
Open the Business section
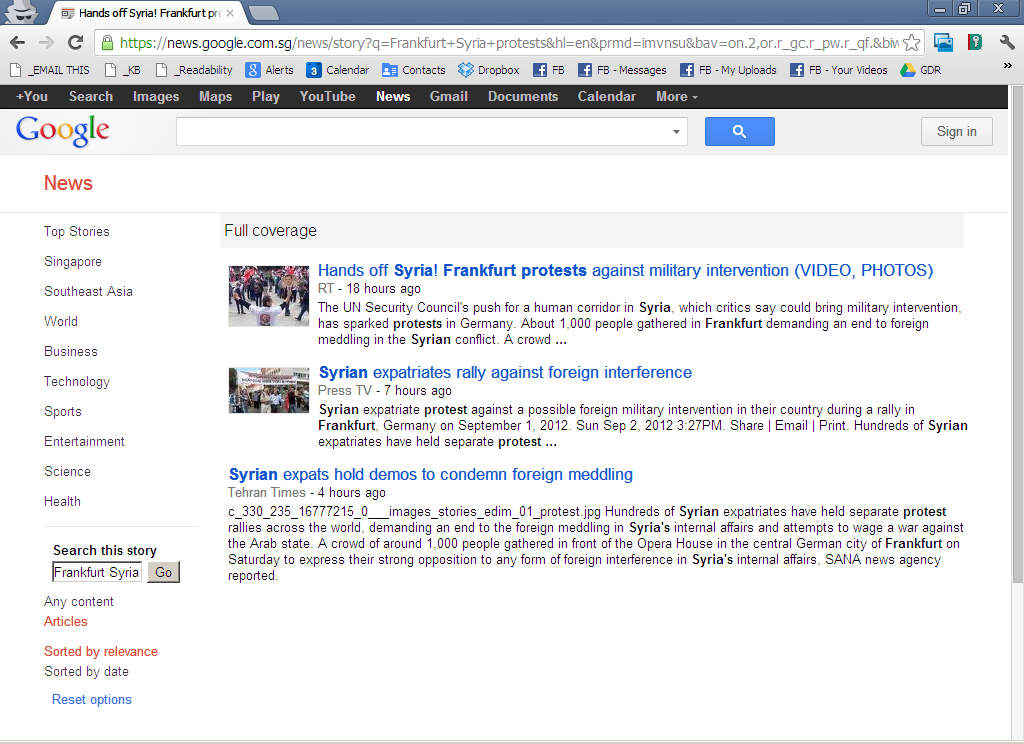click(71, 351)
